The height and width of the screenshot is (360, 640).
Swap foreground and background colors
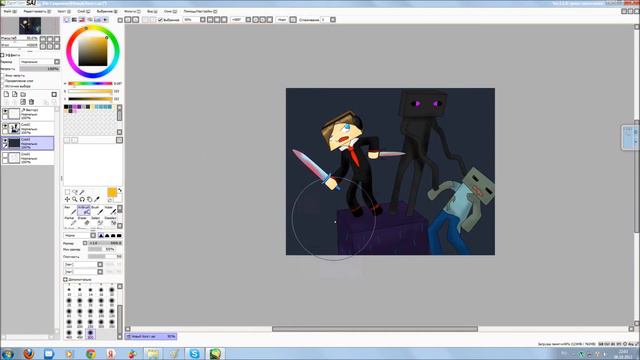(120, 191)
